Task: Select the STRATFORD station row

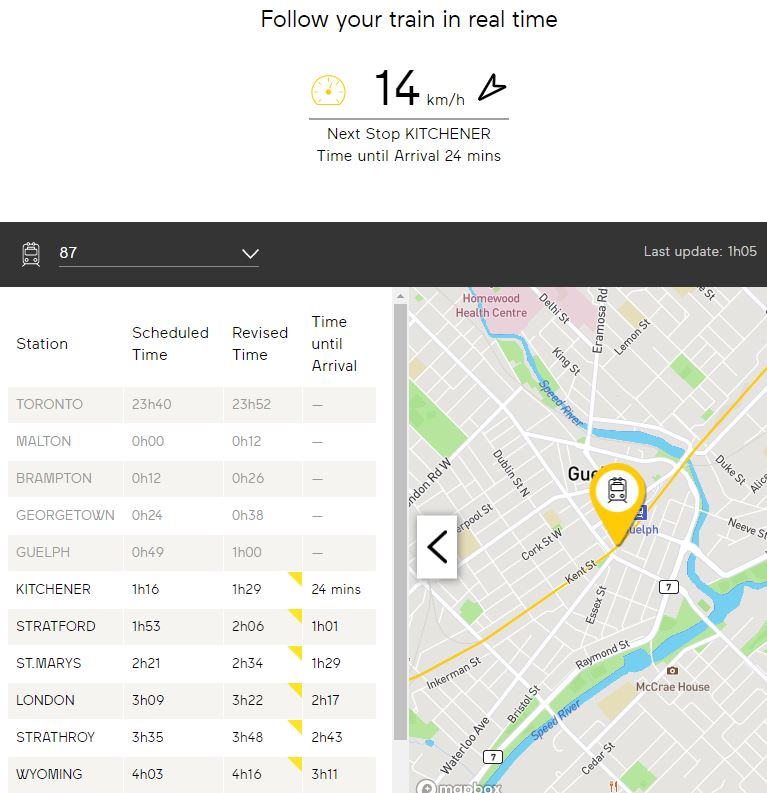Action: pyautogui.click(x=190, y=627)
